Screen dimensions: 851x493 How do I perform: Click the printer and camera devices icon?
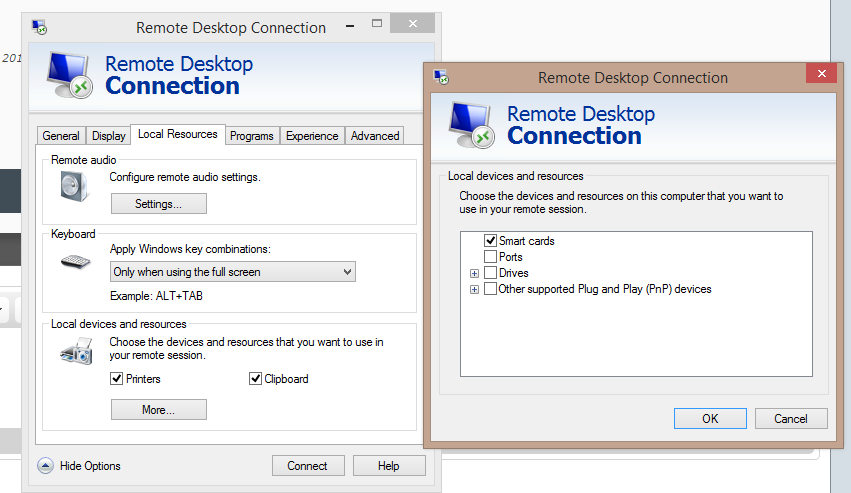point(77,351)
